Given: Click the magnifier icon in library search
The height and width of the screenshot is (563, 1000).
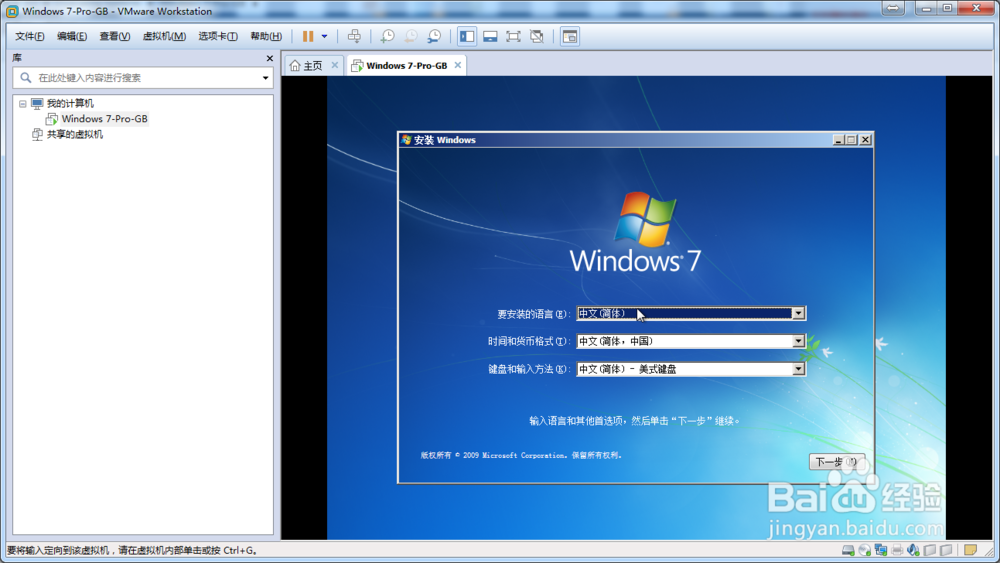Looking at the screenshot, I should 26,78.
